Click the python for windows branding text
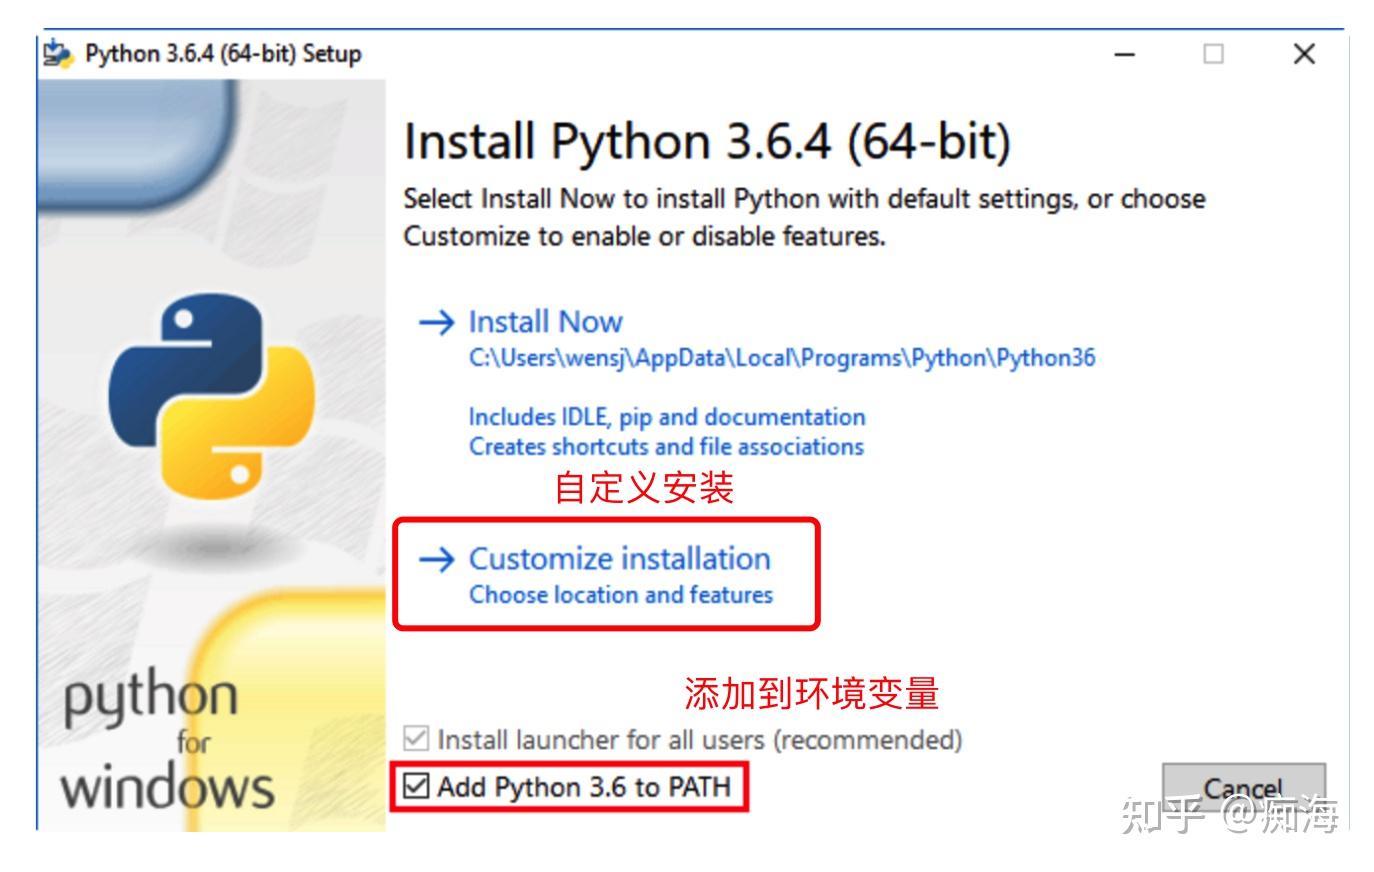 click(x=166, y=741)
